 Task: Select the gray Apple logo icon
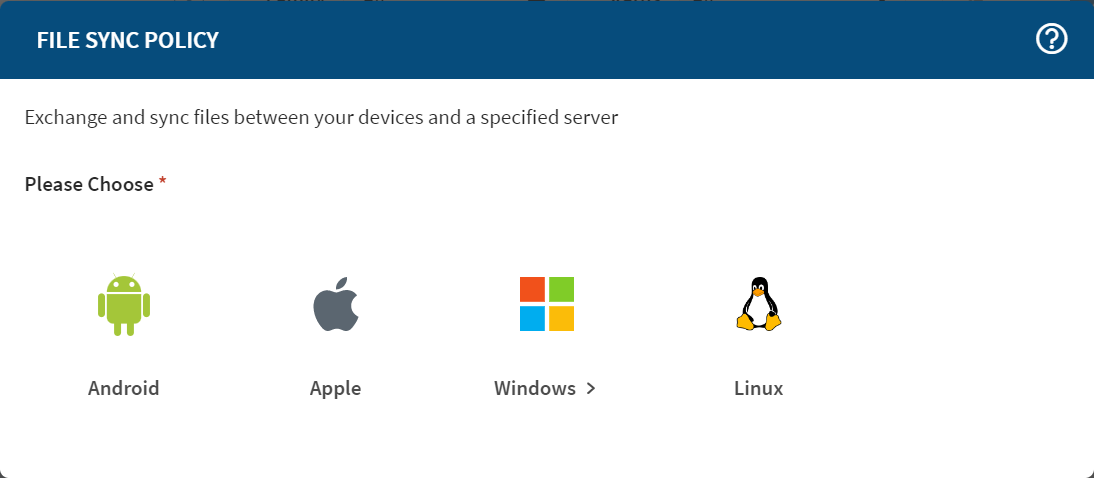[335, 306]
